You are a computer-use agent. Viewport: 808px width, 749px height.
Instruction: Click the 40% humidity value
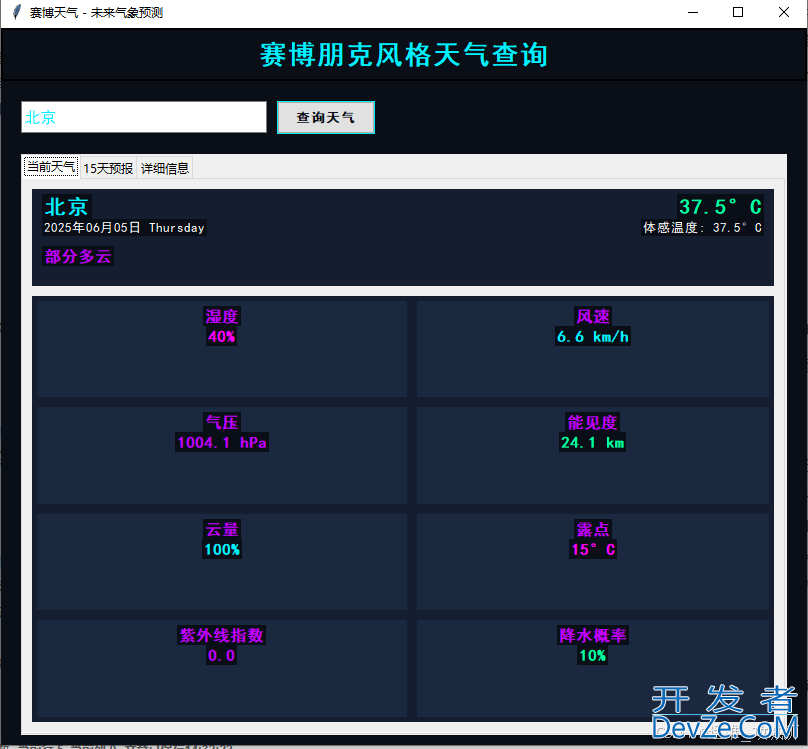click(x=222, y=336)
